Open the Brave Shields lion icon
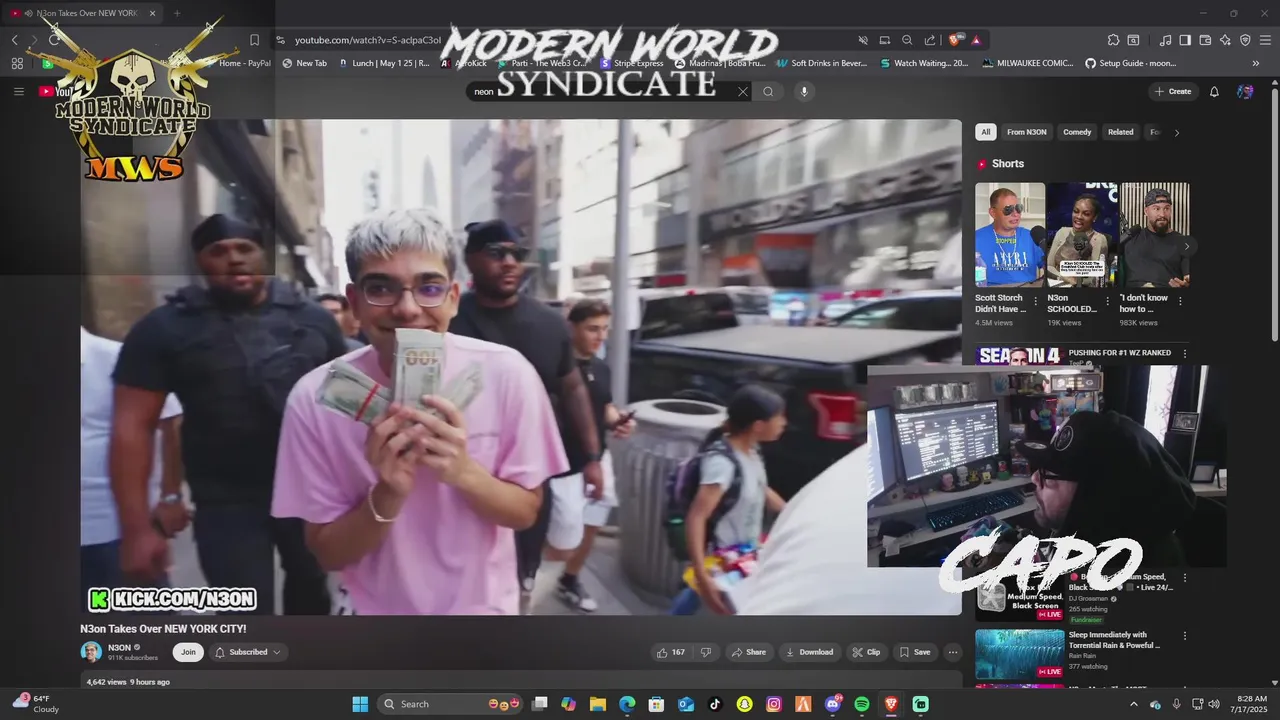This screenshot has height=720, width=1280. pos(955,40)
